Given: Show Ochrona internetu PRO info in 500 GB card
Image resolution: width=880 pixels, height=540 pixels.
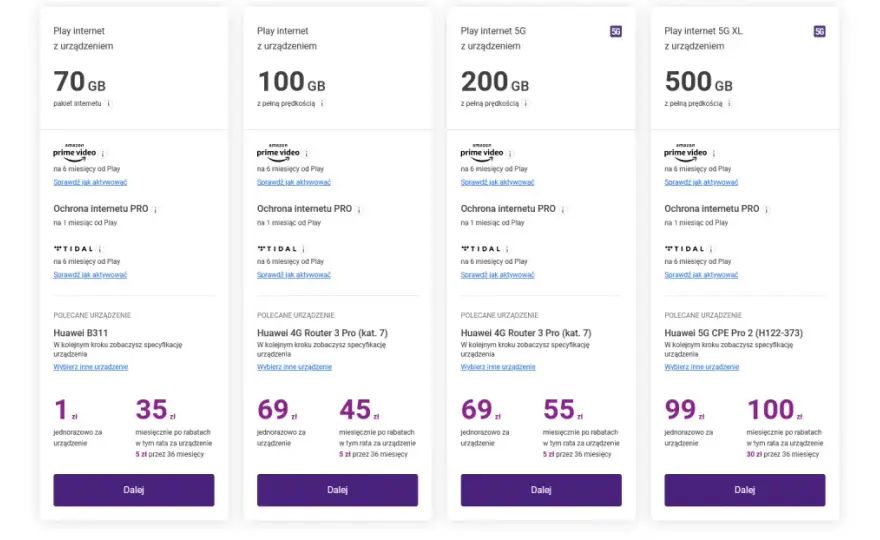Looking at the screenshot, I should [x=767, y=209].
